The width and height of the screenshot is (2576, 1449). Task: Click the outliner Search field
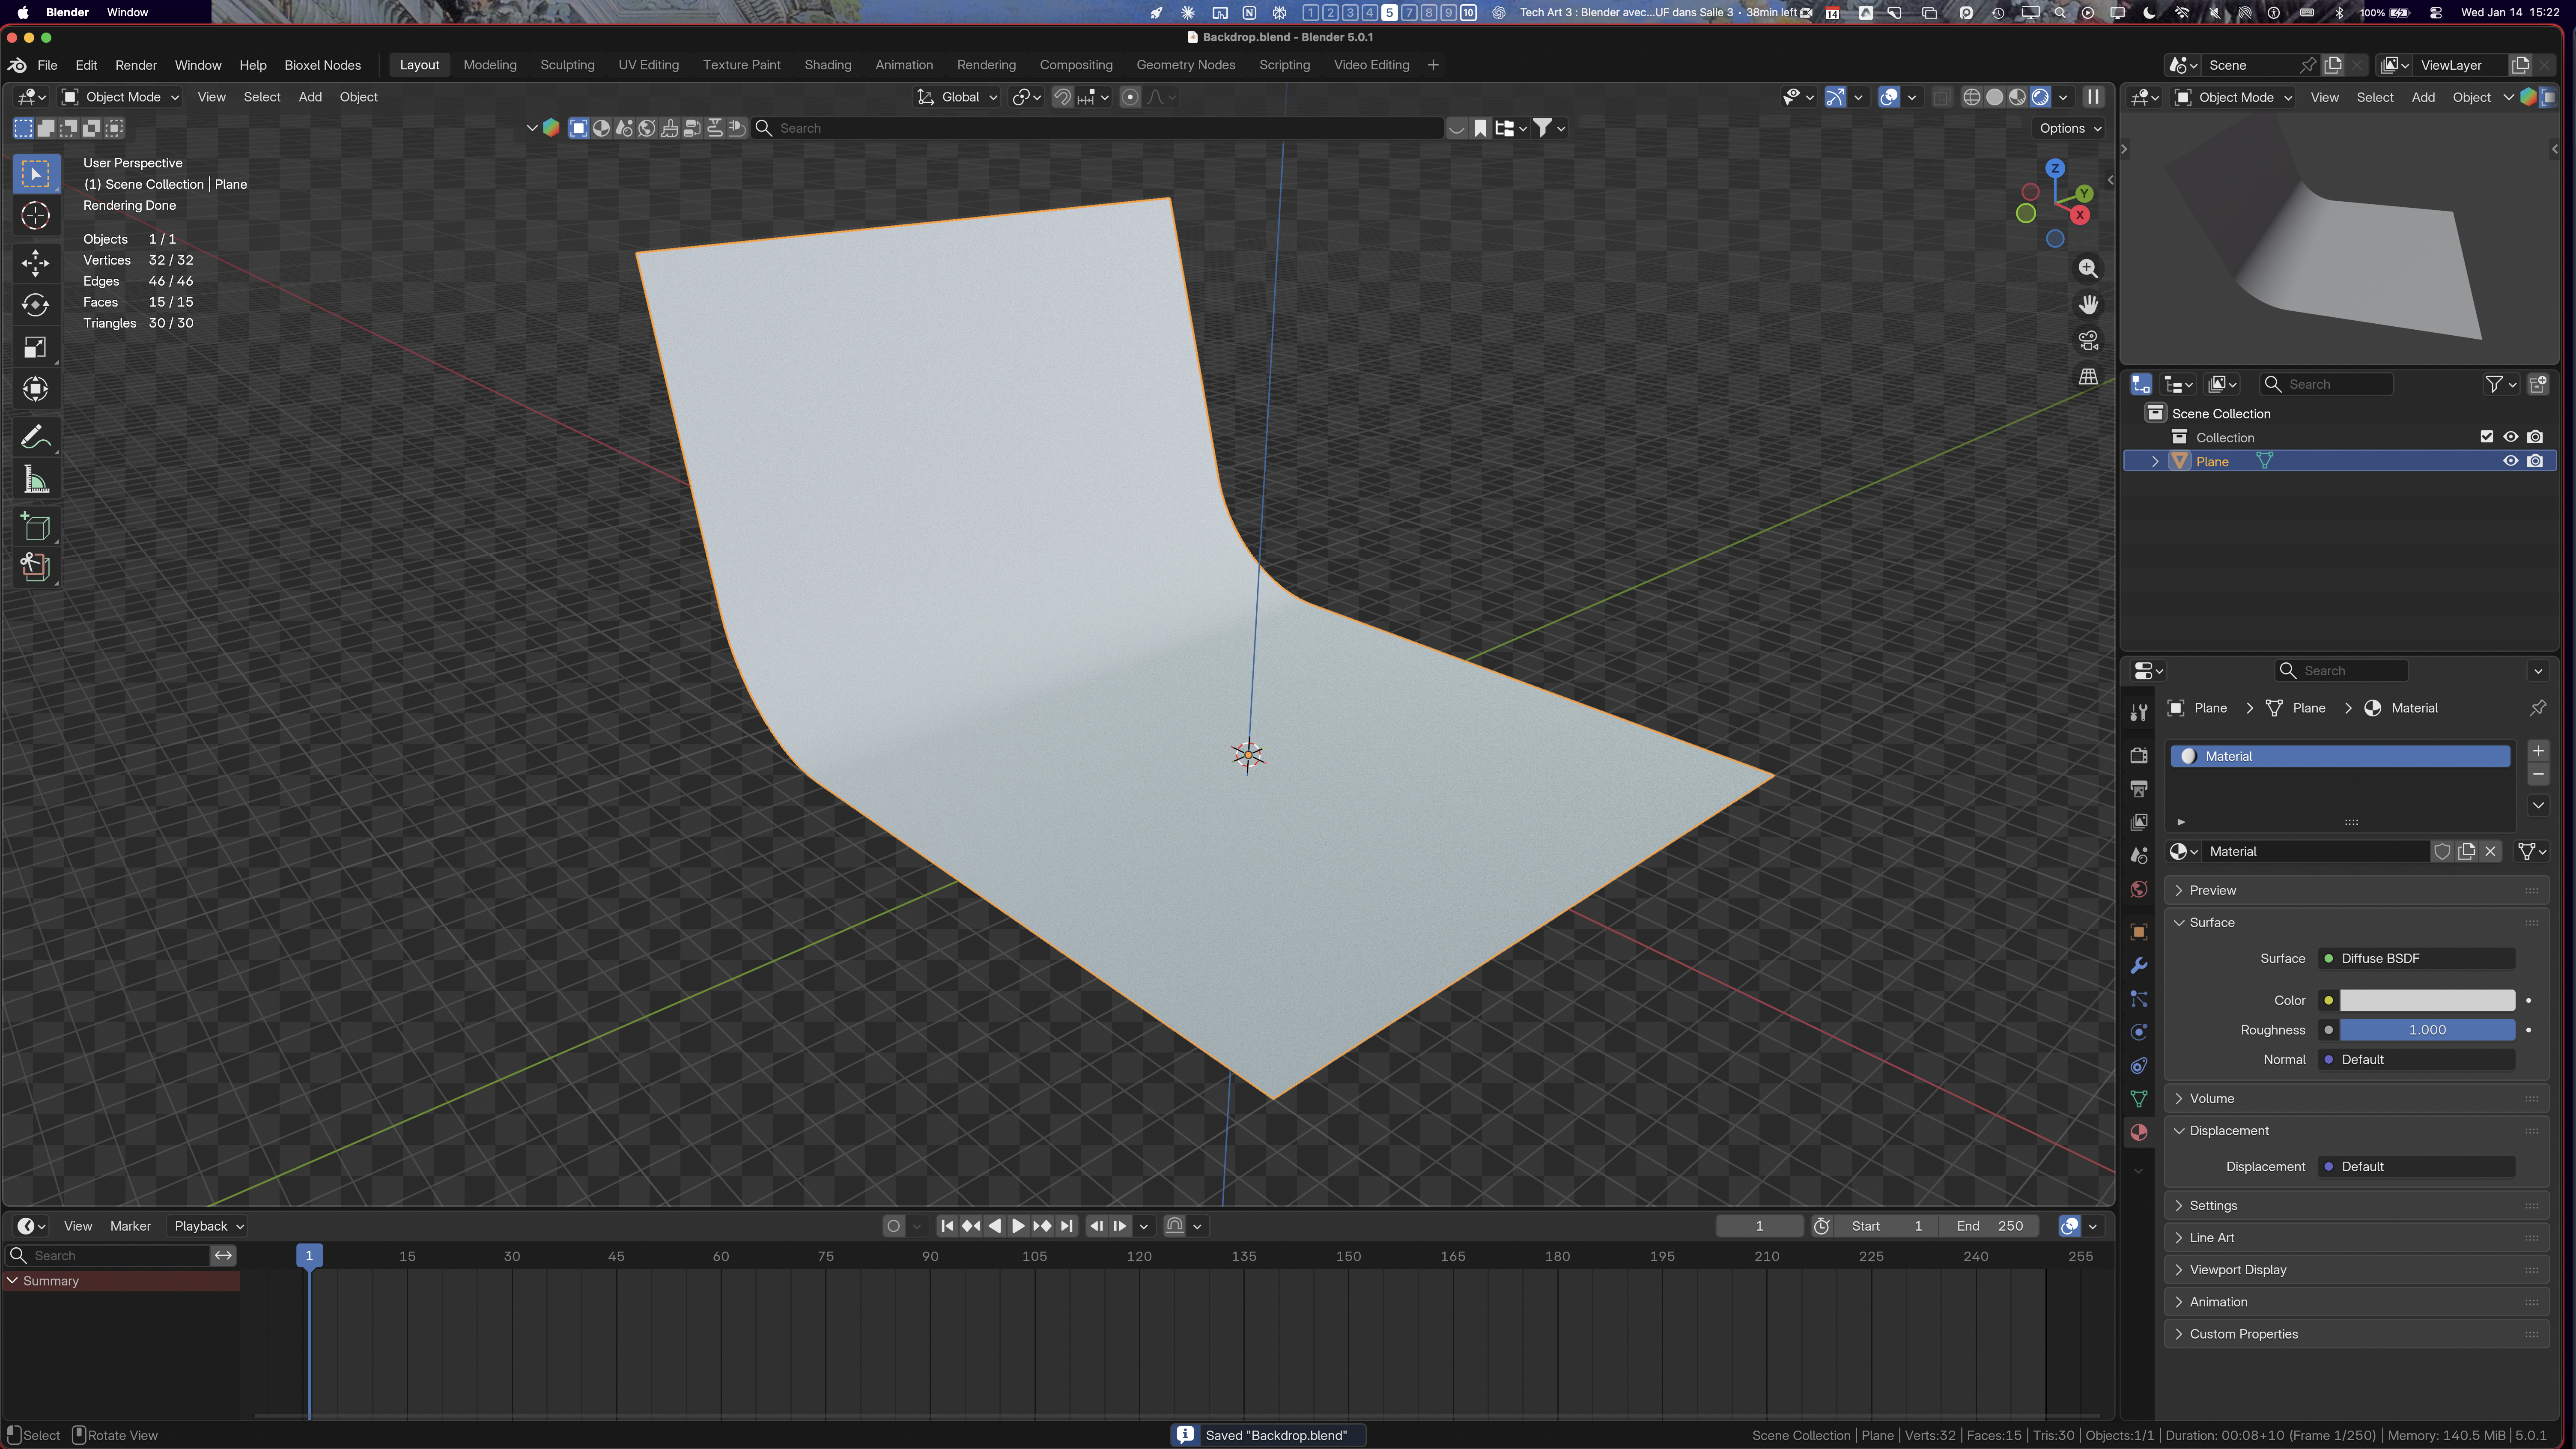[x=2326, y=384]
